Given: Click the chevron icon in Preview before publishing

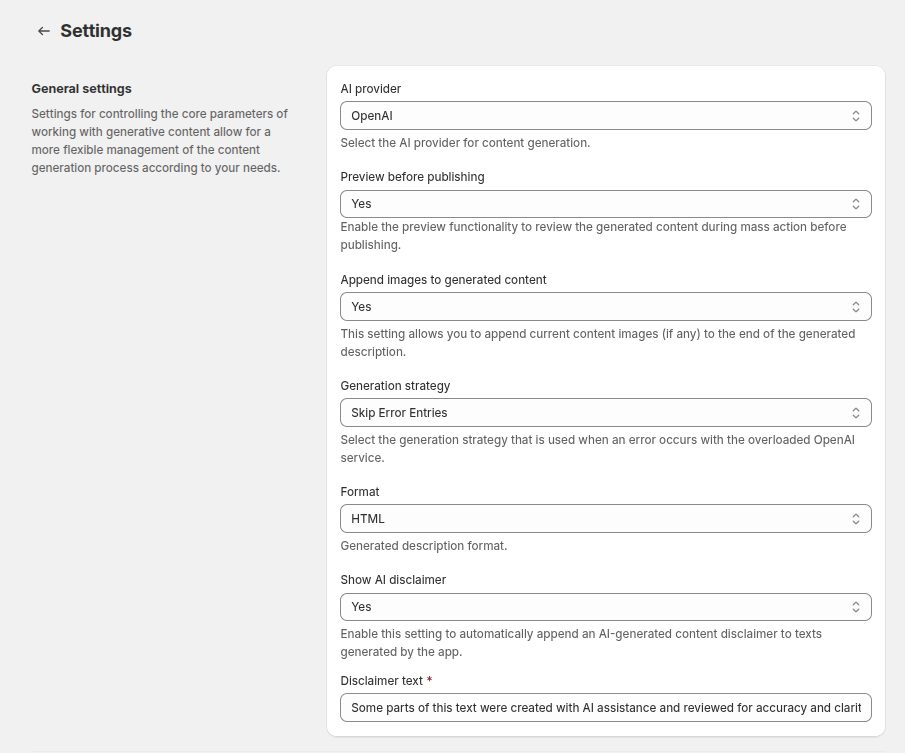Looking at the screenshot, I should 855,204.
